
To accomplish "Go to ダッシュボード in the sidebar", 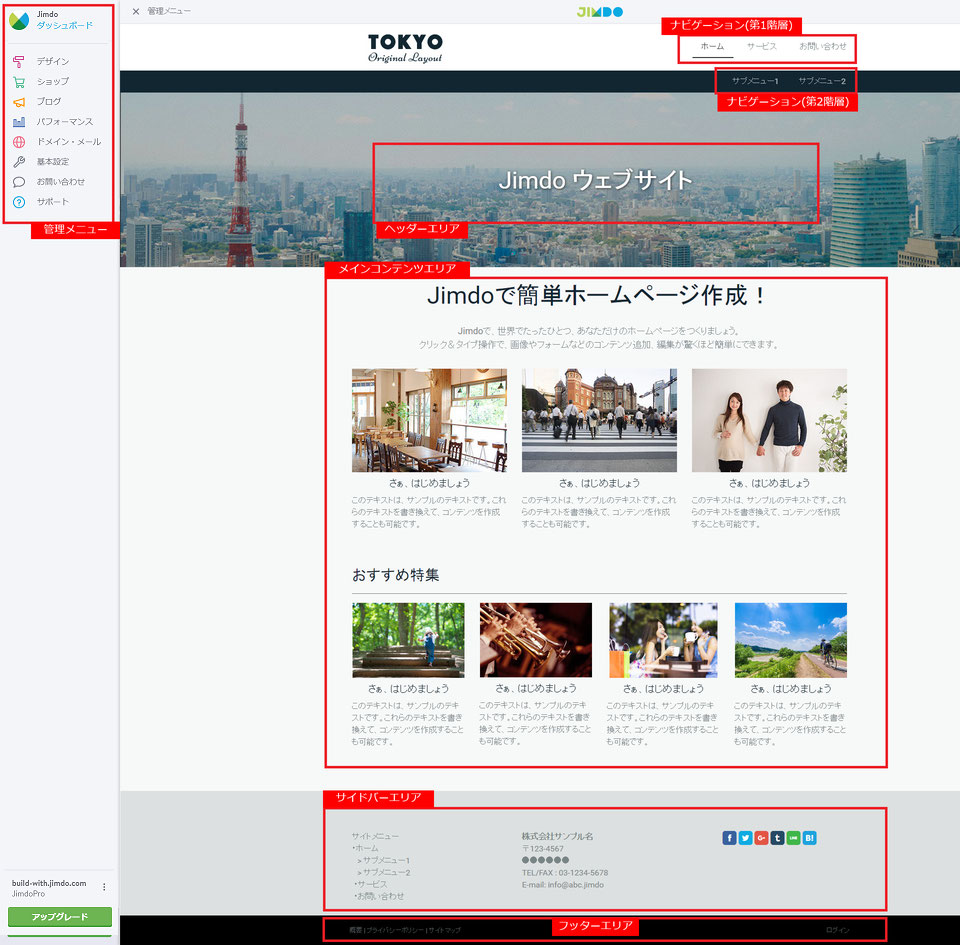I will click(64, 25).
